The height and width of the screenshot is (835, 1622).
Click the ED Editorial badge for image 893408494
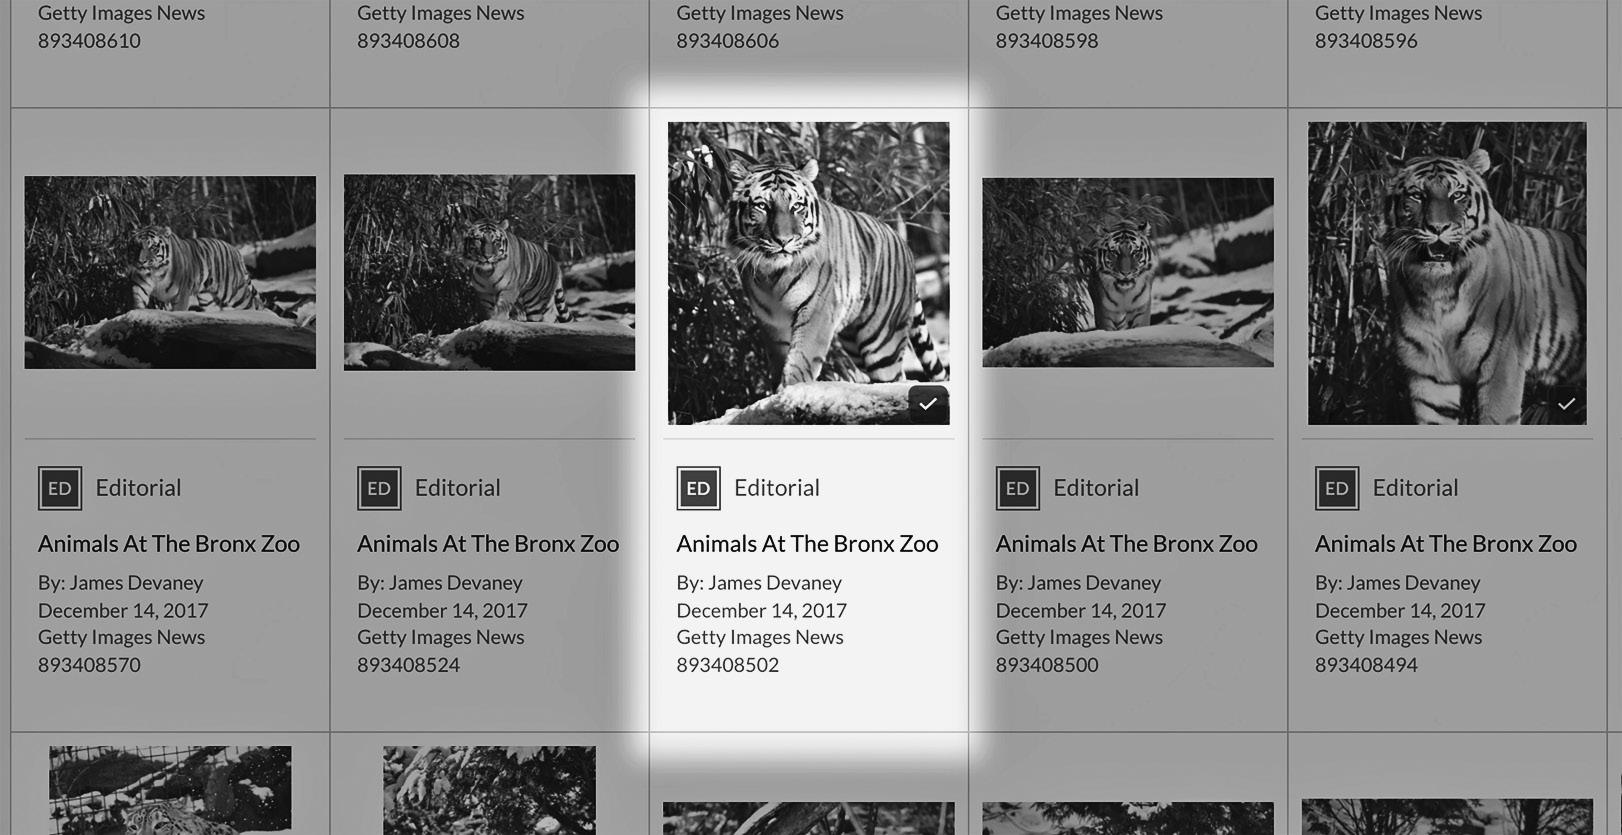coord(1337,488)
